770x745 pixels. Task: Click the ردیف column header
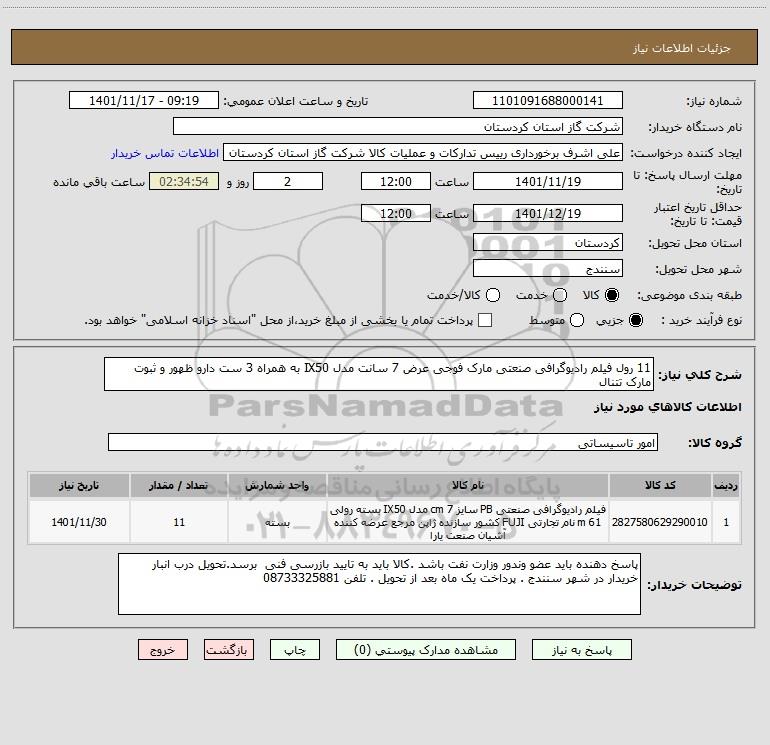(726, 486)
